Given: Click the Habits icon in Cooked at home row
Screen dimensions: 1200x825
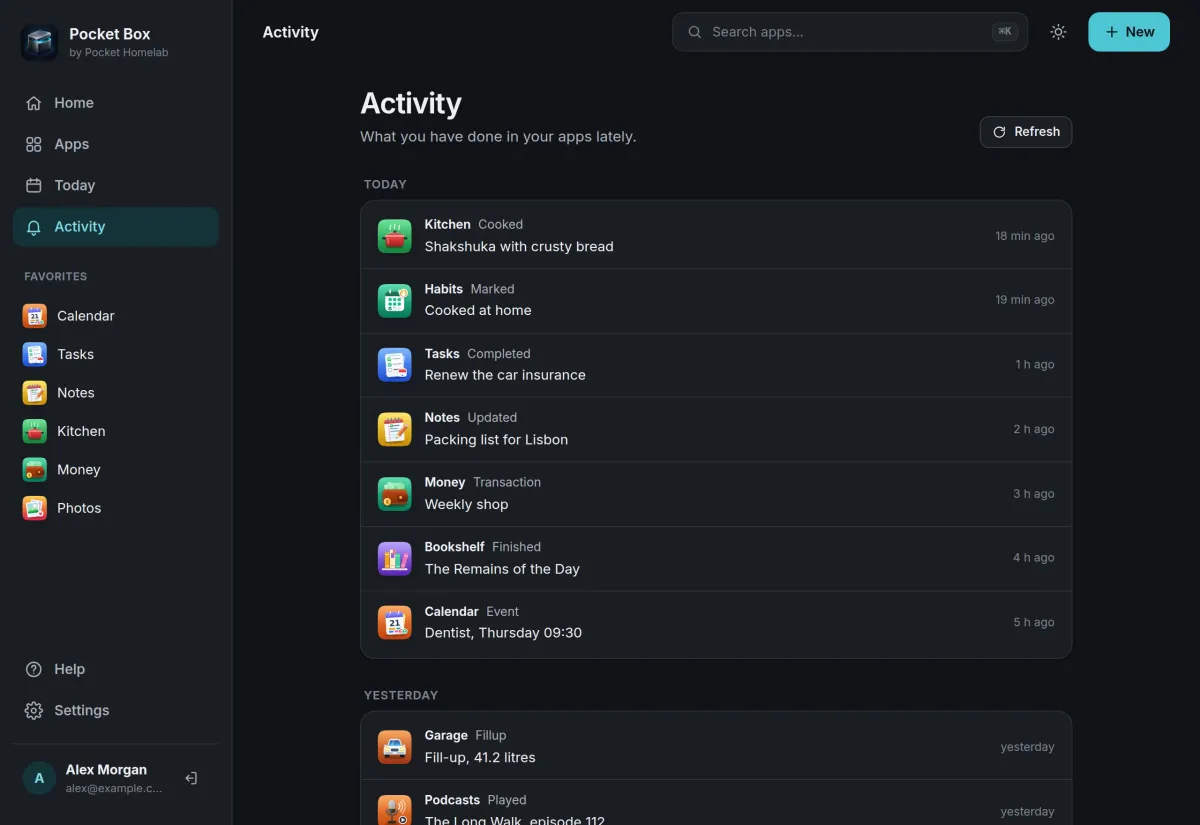Looking at the screenshot, I should coord(394,300).
